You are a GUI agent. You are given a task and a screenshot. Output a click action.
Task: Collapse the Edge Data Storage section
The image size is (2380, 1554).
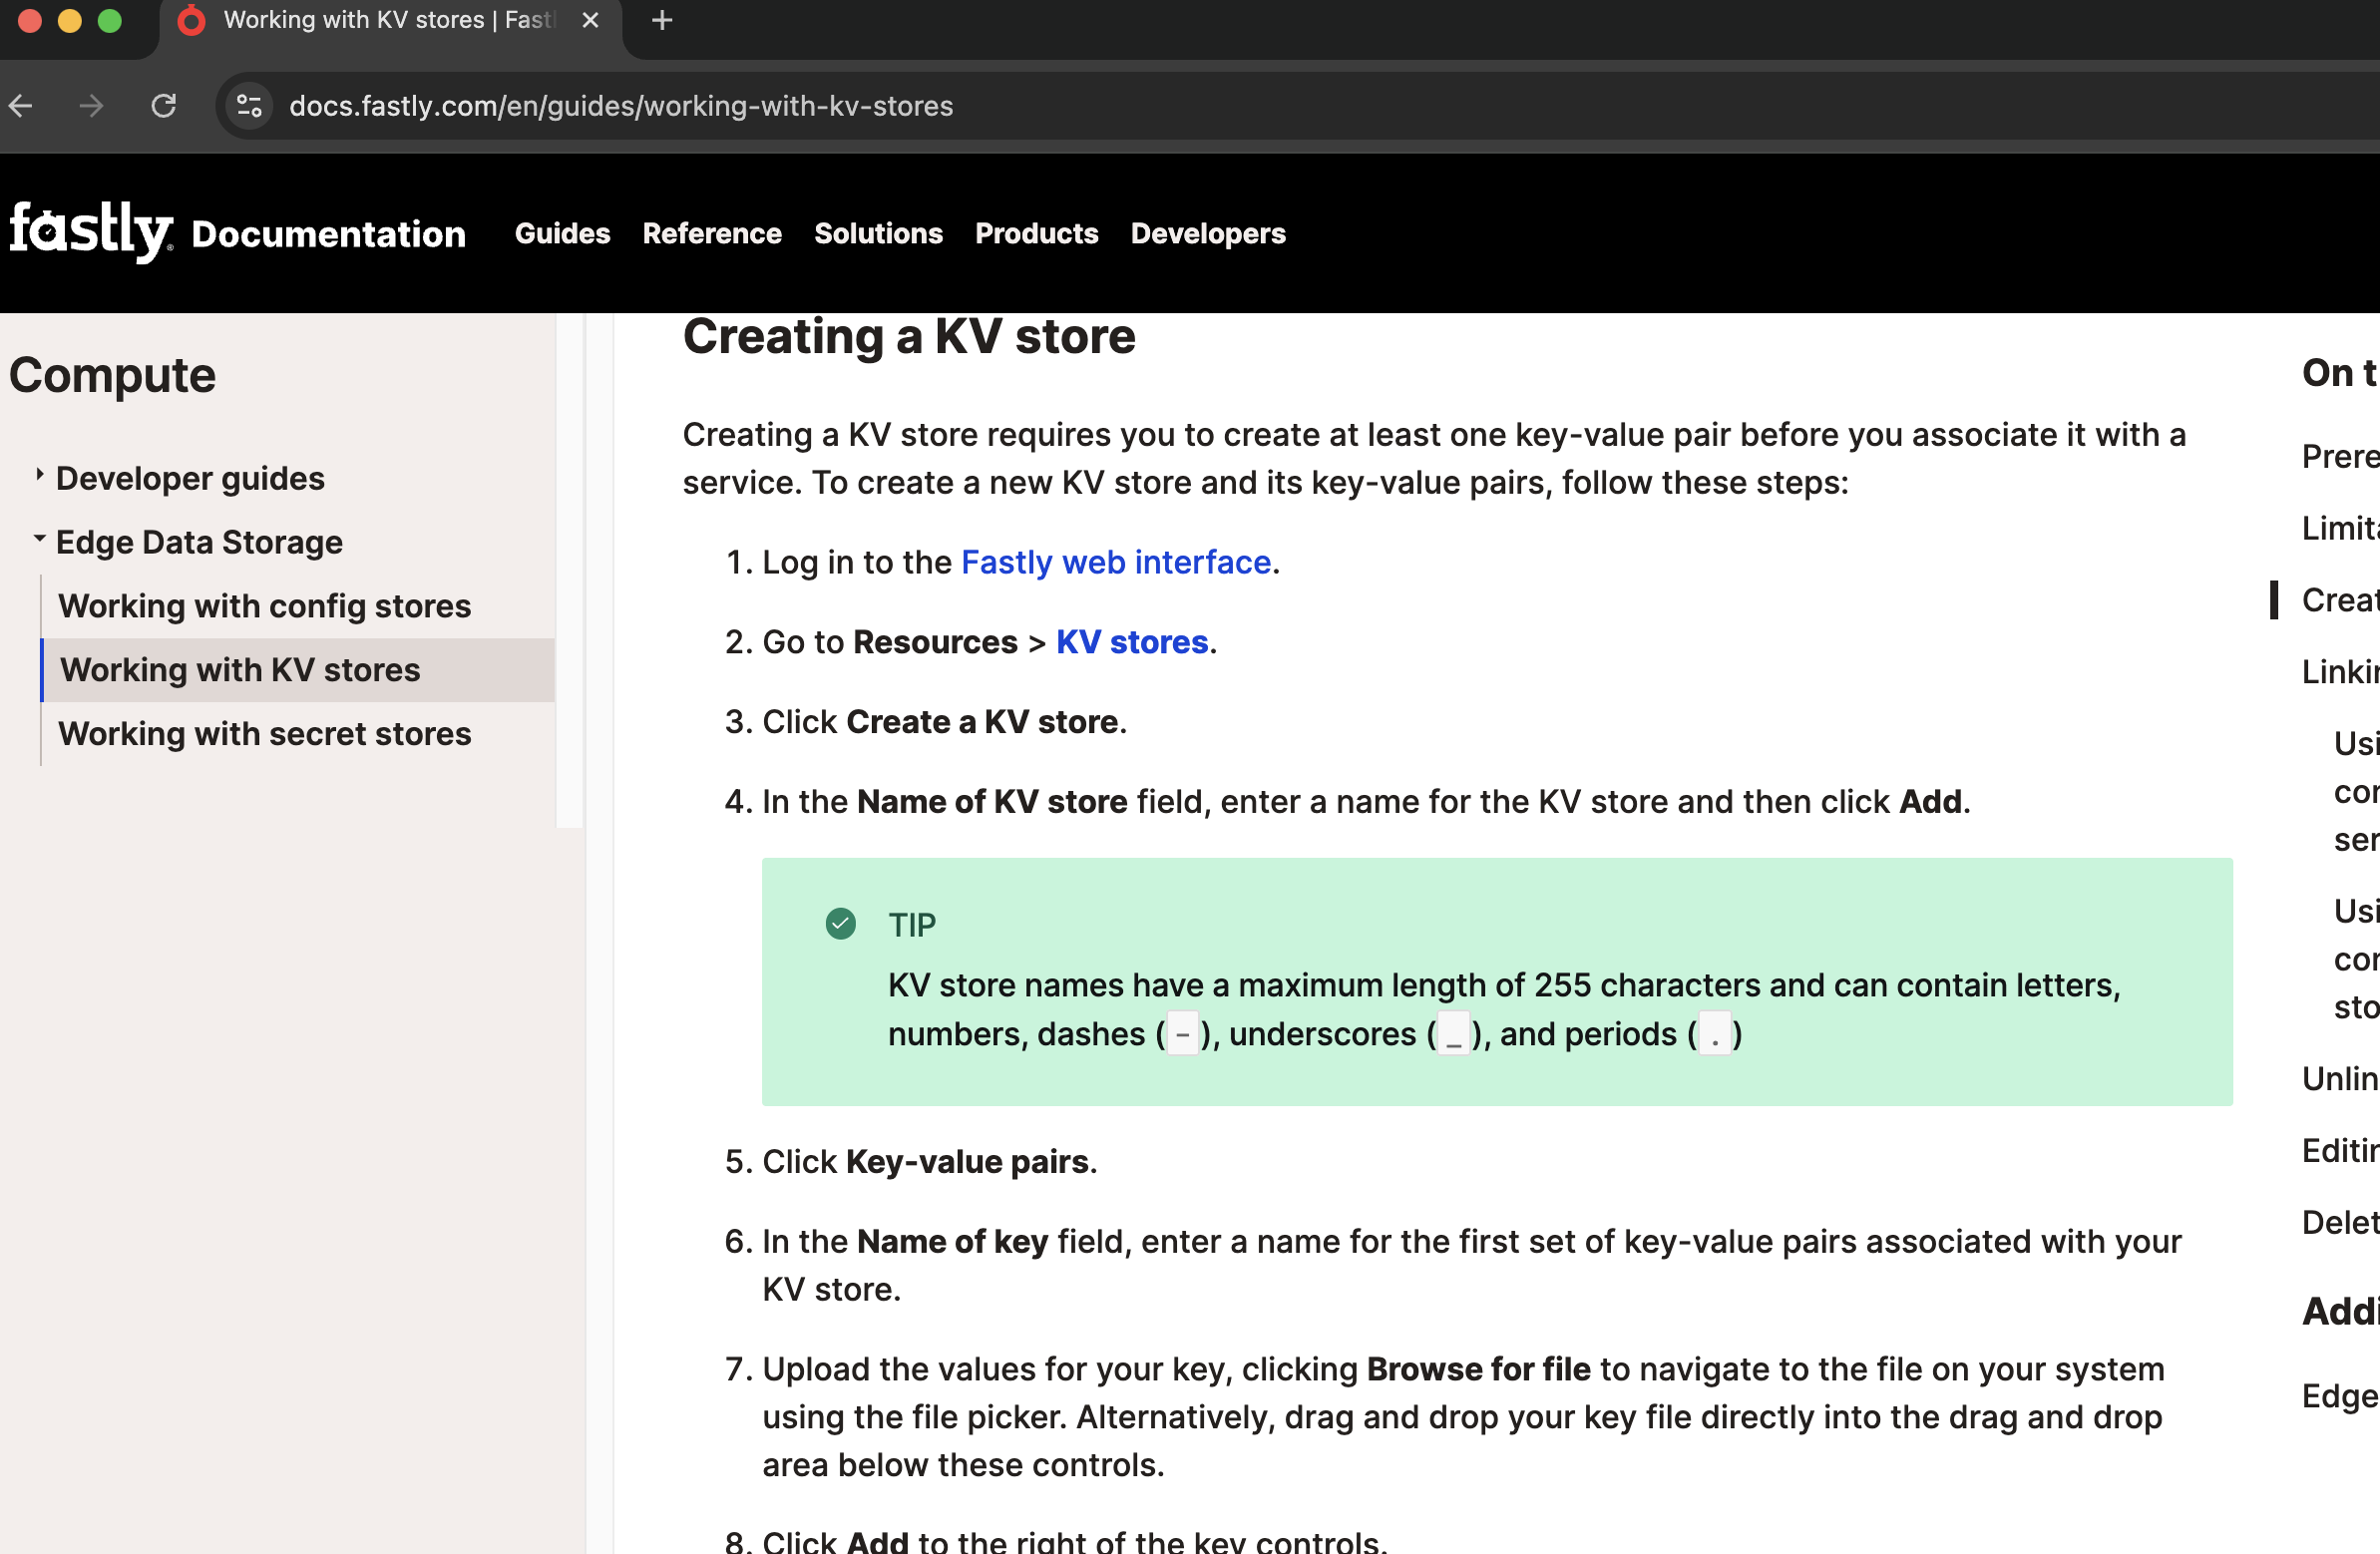click(x=40, y=540)
